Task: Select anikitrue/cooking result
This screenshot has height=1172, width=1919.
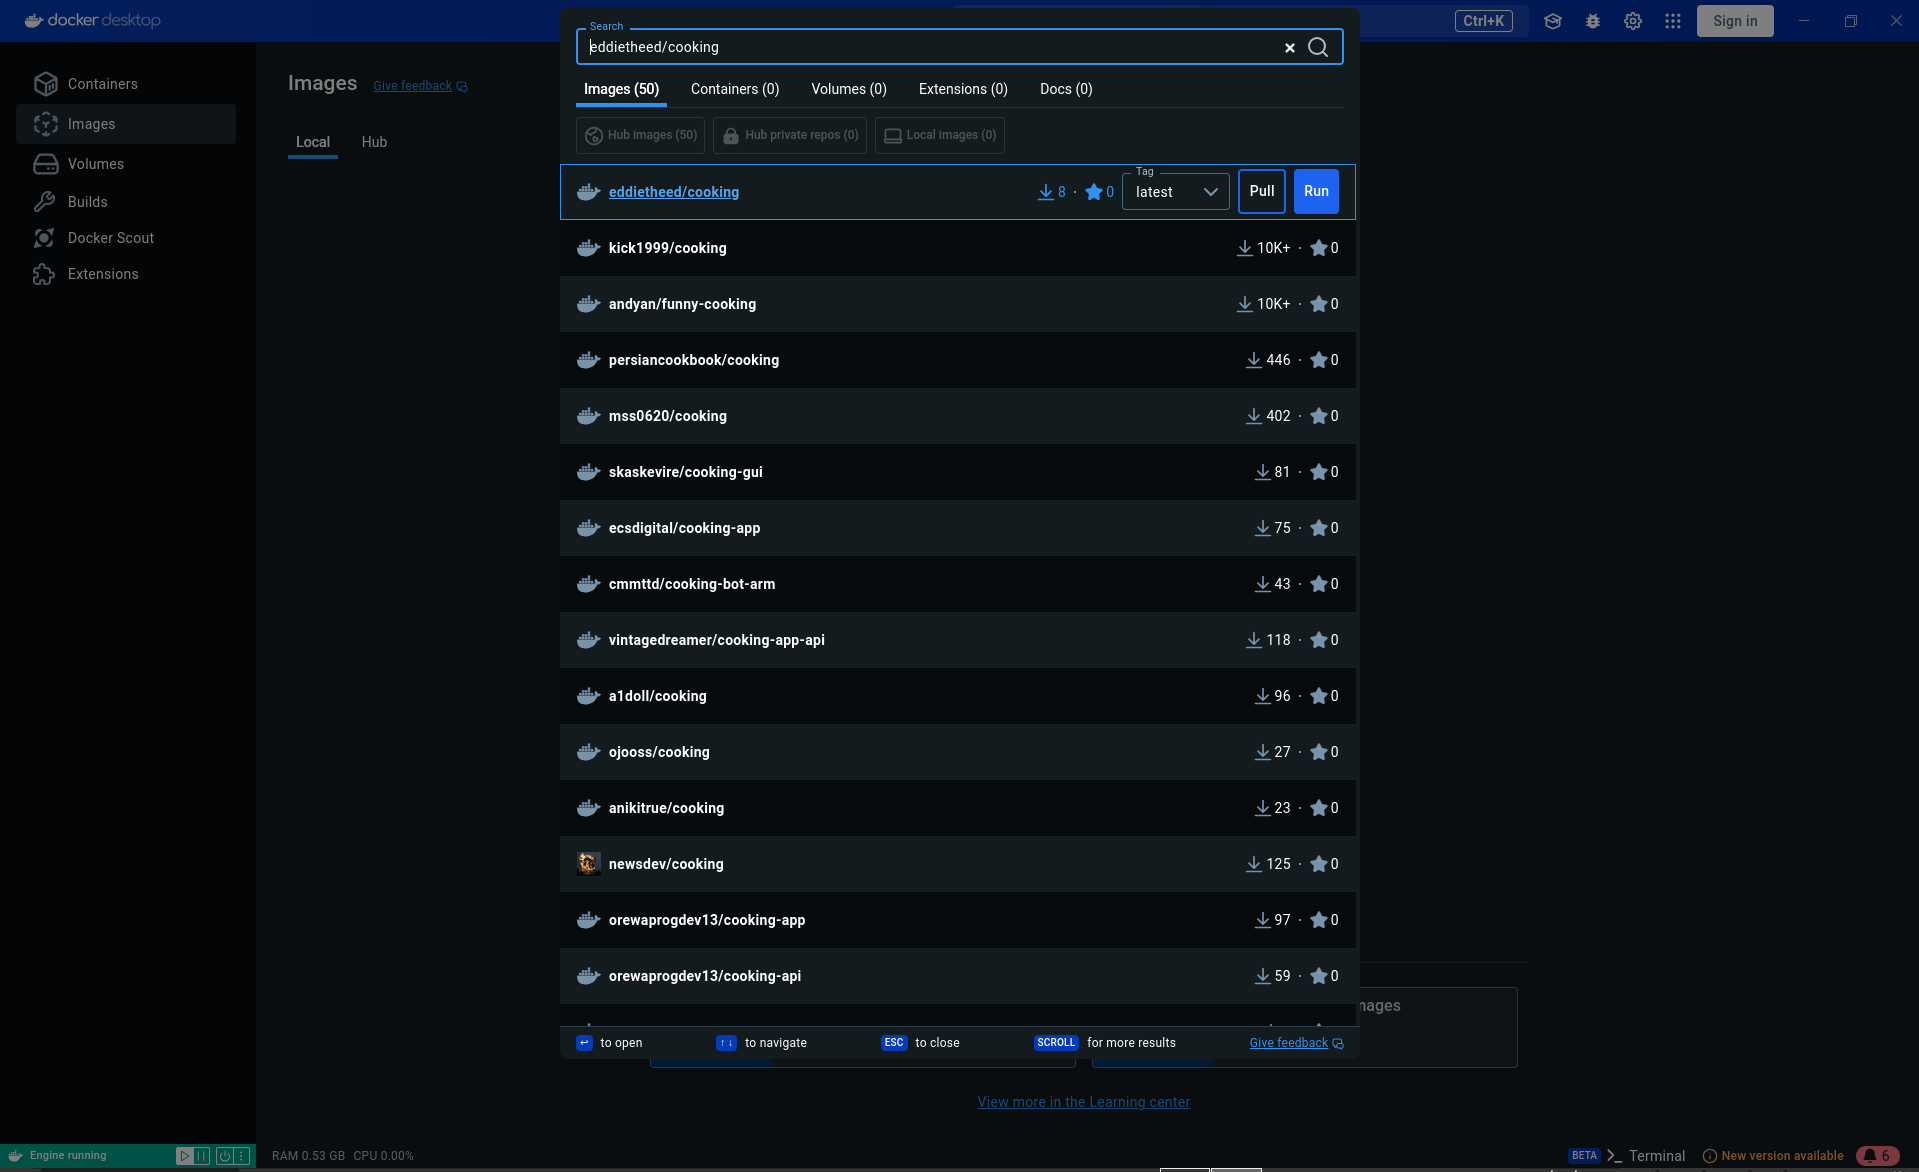Action: click(958, 808)
